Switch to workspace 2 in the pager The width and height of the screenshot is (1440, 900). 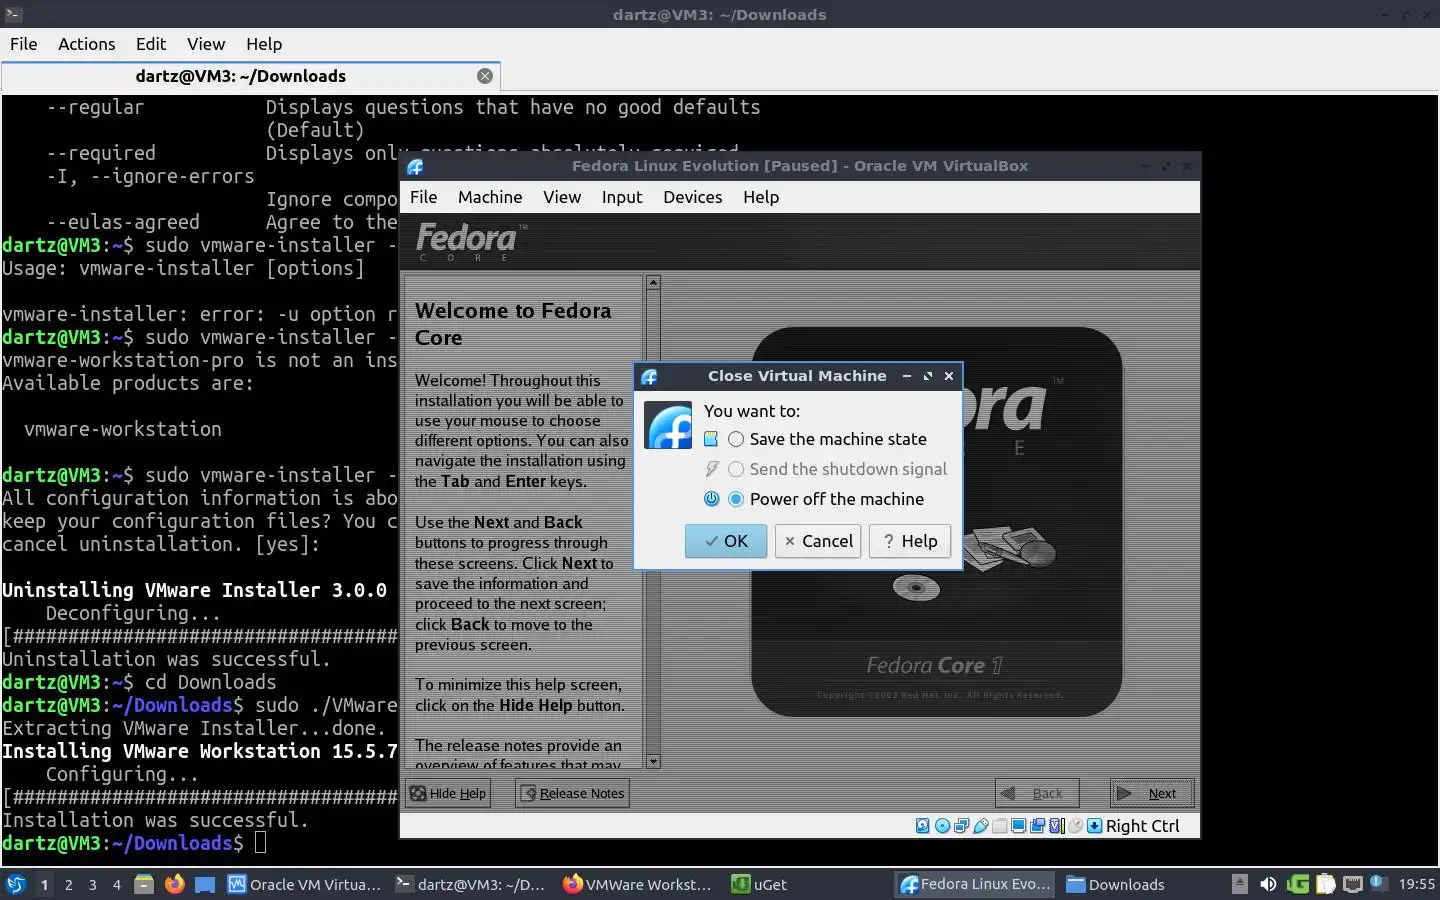[68, 885]
